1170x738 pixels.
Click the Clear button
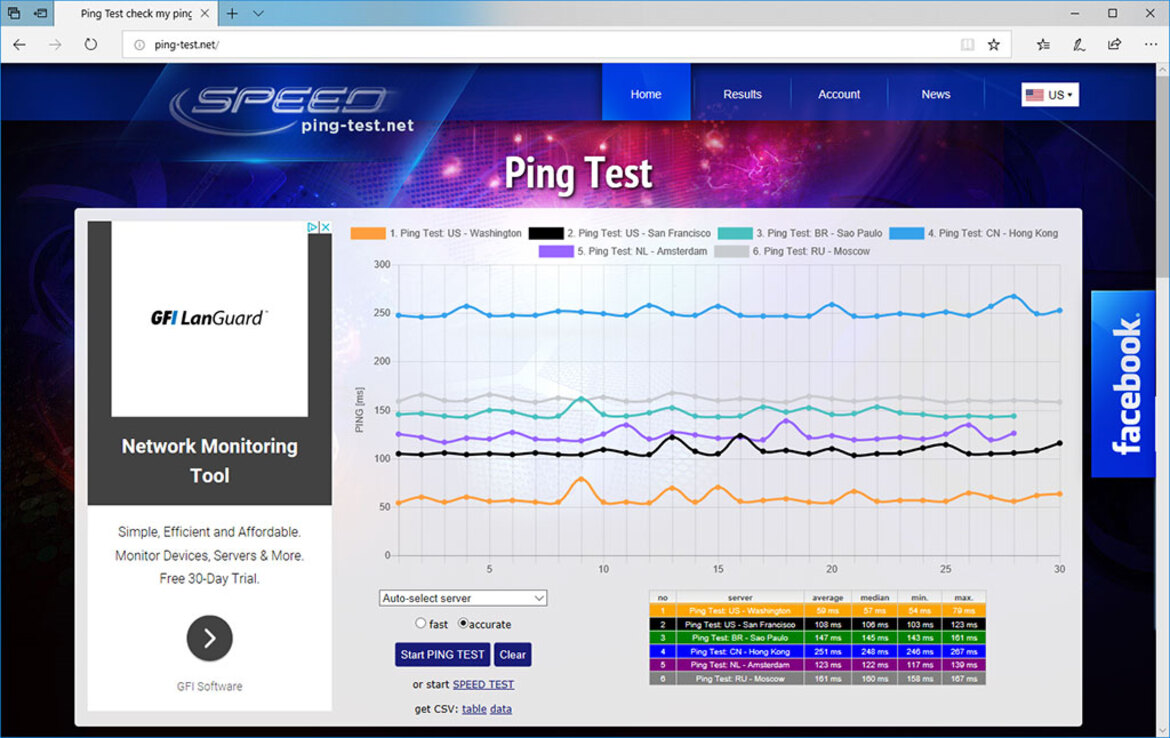pyautogui.click(x=513, y=654)
